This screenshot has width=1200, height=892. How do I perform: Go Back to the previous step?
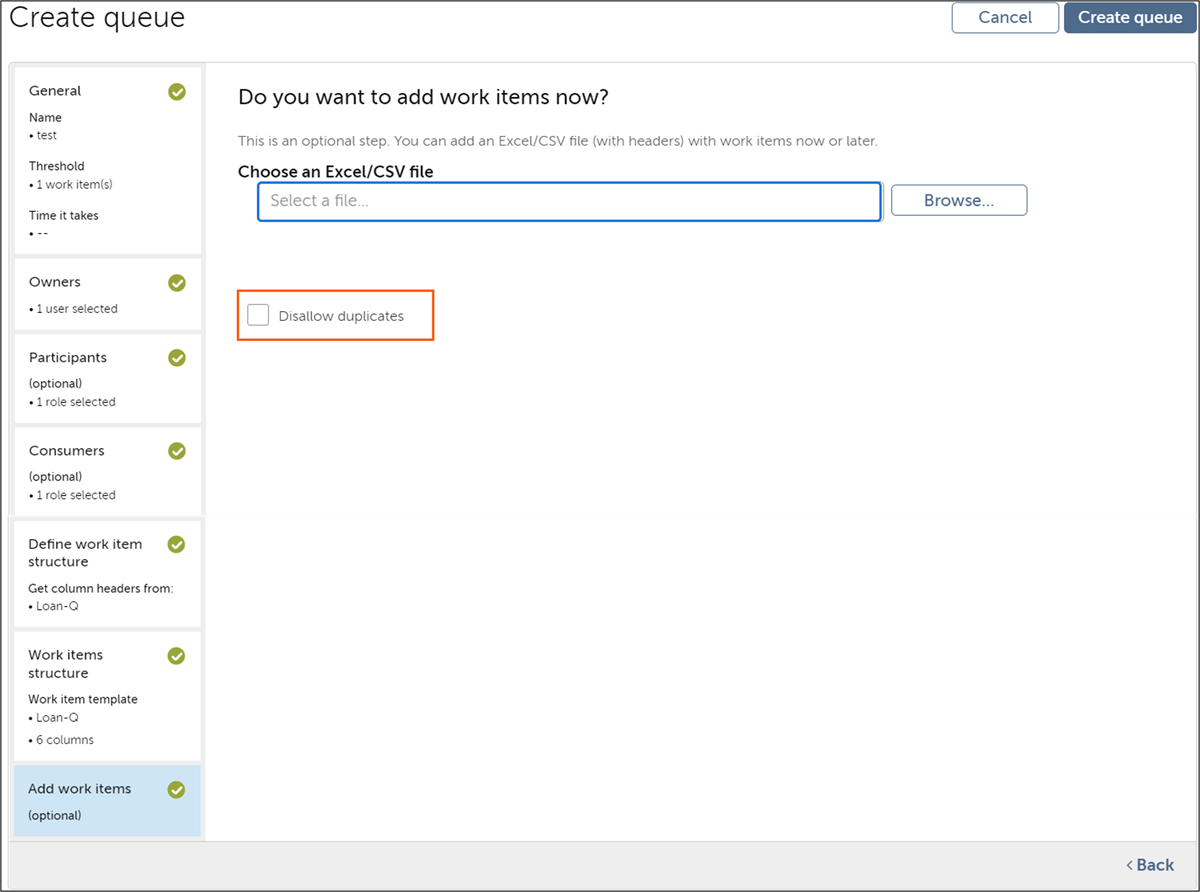tap(1150, 865)
